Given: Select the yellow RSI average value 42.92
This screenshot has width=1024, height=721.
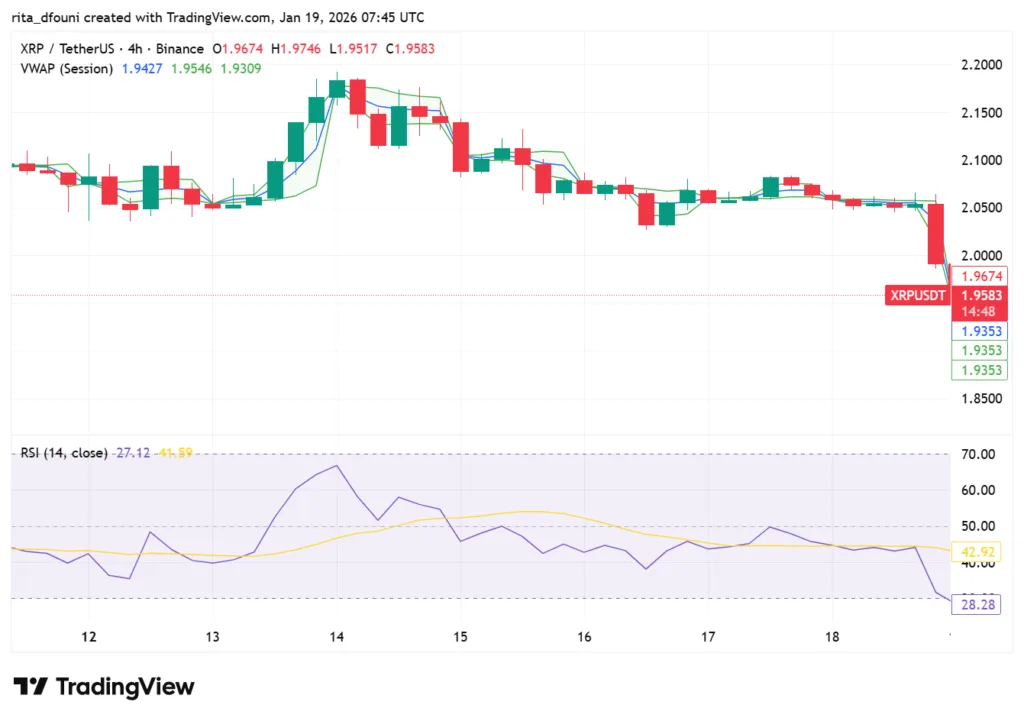Looking at the screenshot, I should [x=977, y=551].
